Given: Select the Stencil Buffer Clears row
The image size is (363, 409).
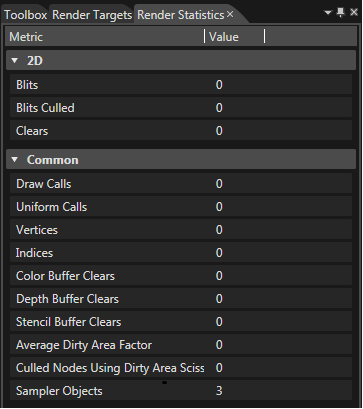Looking at the screenshot, I should coord(181,322).
